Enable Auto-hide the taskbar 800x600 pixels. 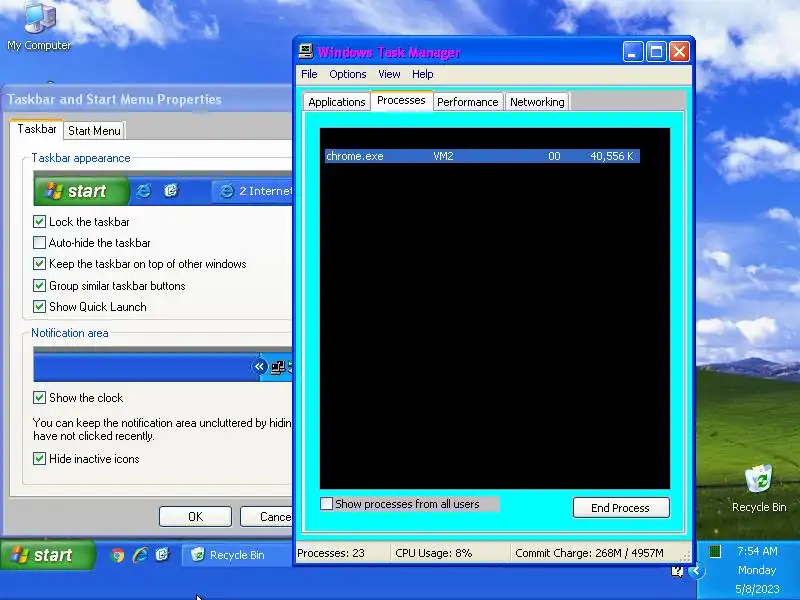click(x=39, y=243)
